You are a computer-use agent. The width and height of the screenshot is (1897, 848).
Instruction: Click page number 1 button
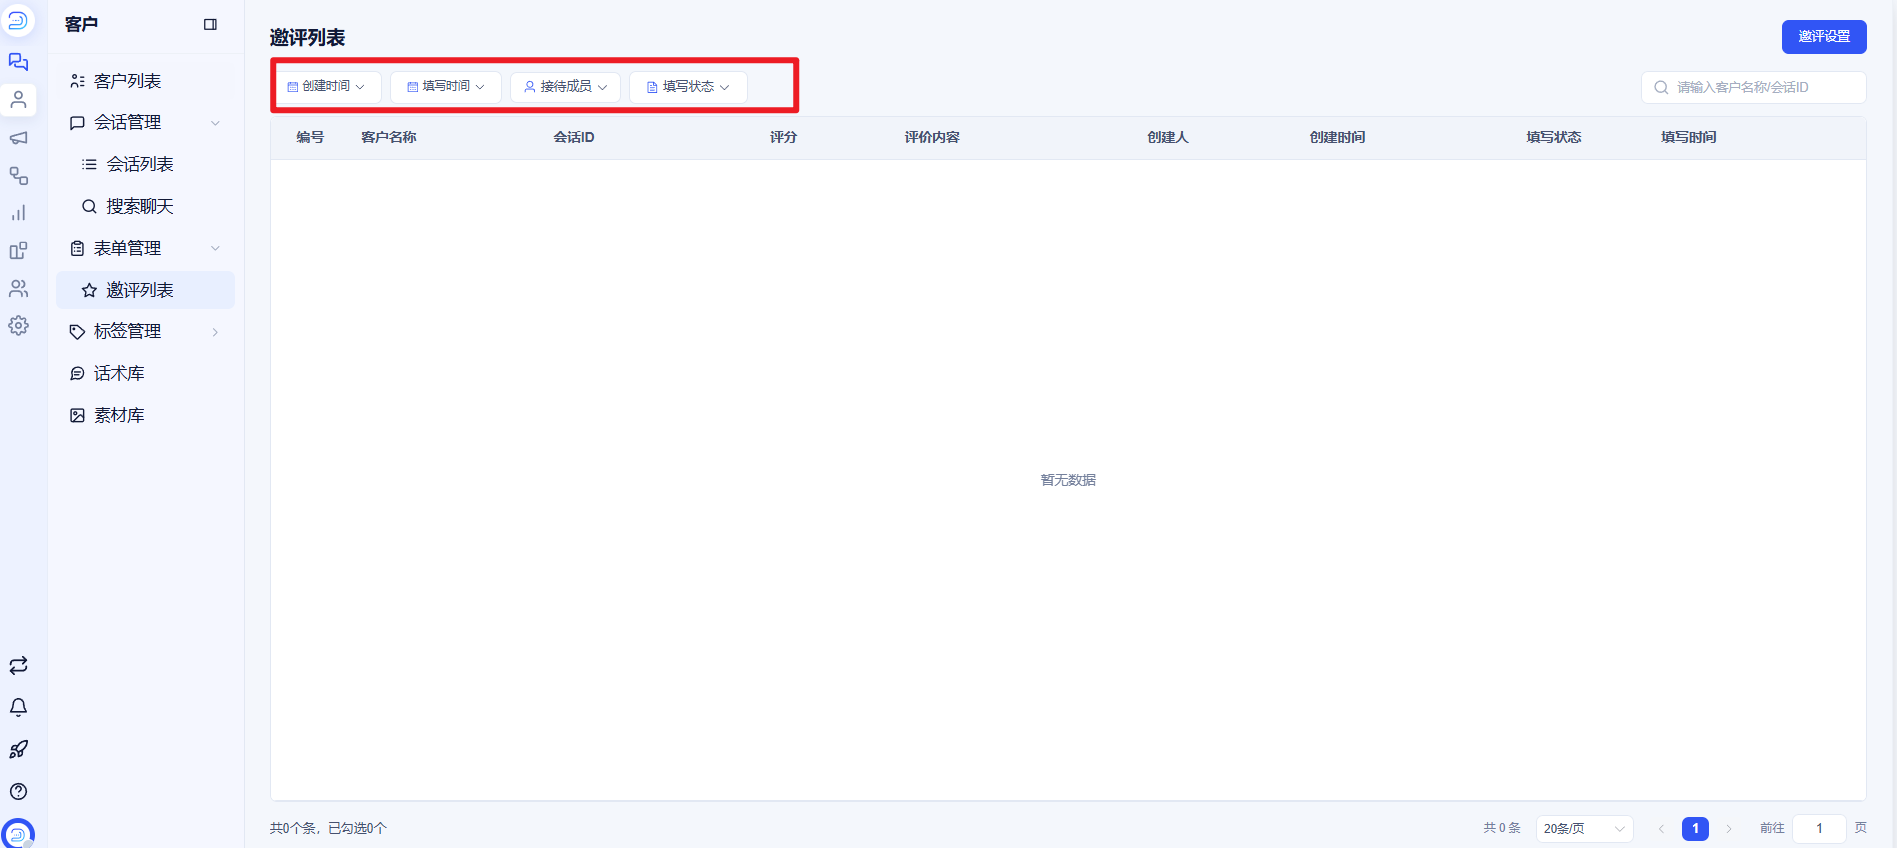tap(1695, 829)
